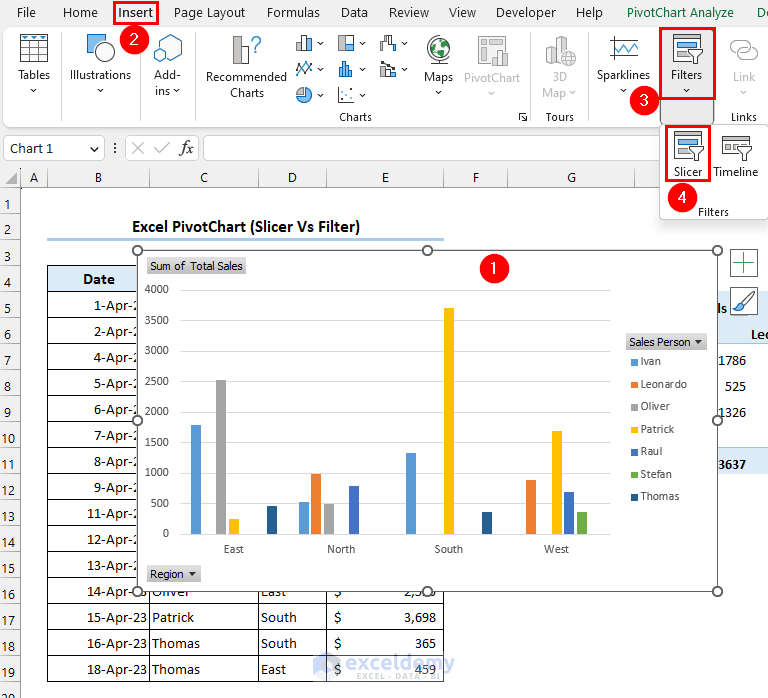This screenshot has height=698, width=768.
Task: Insert a Timeline filter
Action: pos(736,156)
